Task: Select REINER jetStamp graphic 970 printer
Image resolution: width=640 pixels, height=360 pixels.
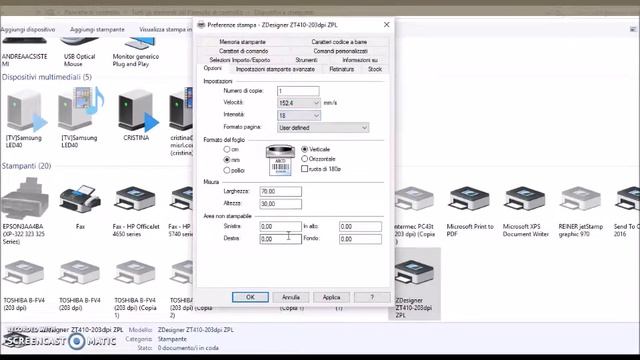Action: [x=580, y=199]
